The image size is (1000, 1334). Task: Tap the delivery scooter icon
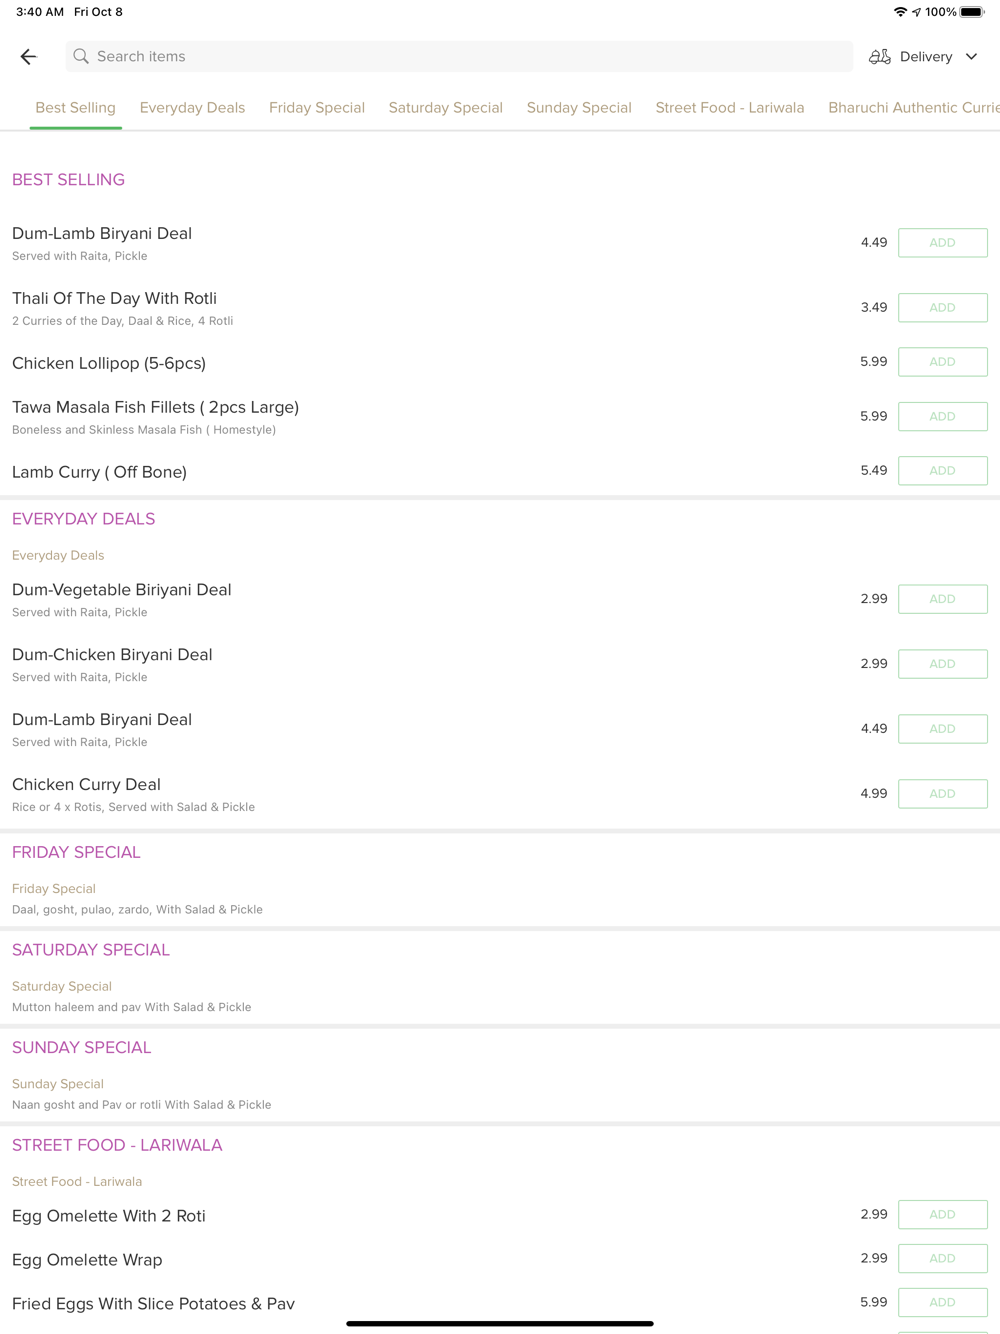tap(880, 57)
